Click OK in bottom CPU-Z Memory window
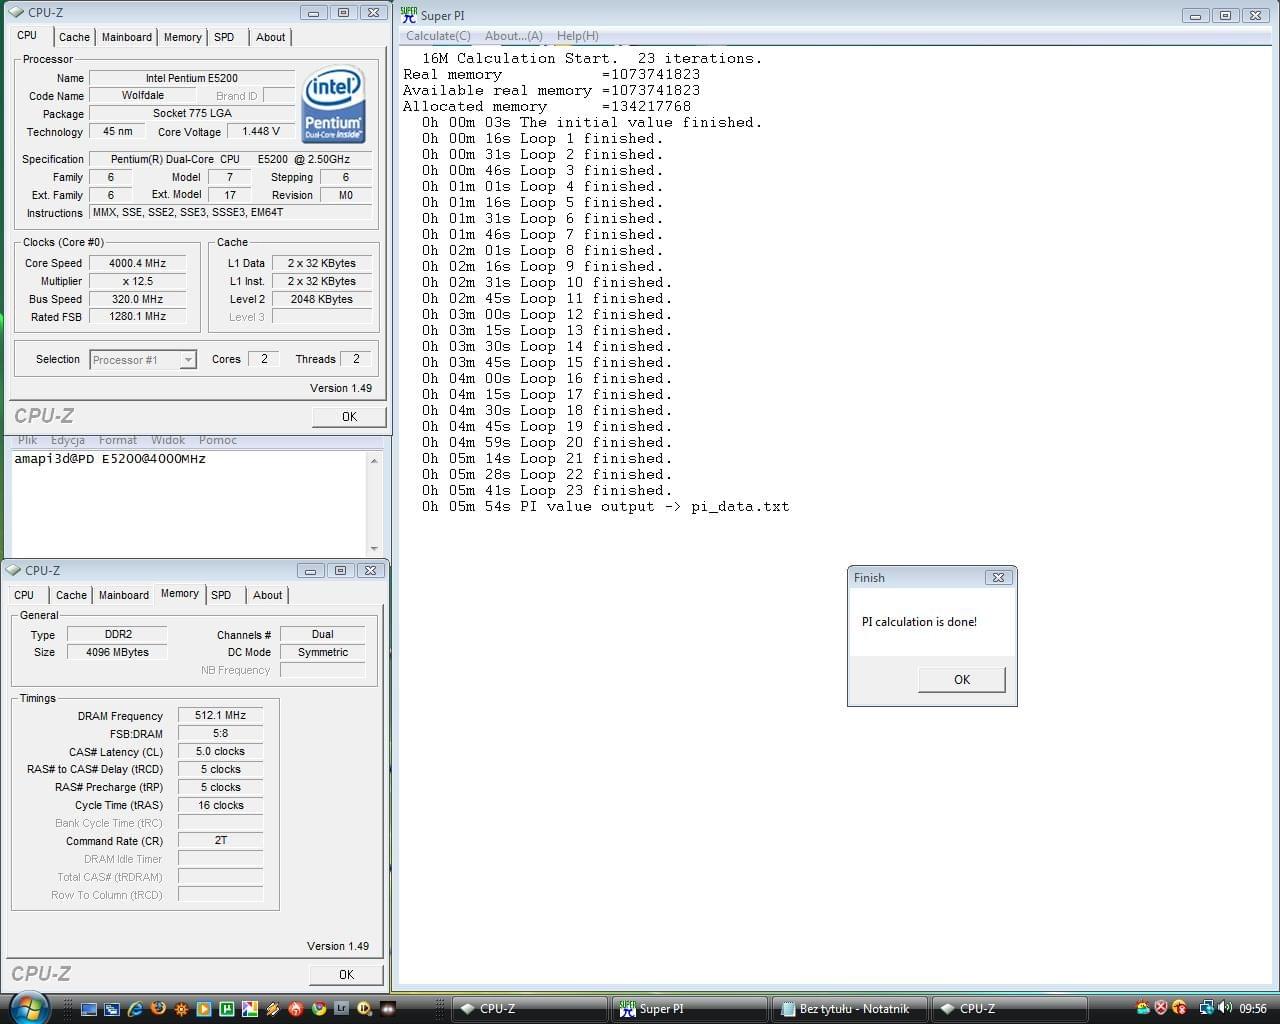The width and height of the screenshot is (1280, 1024). (x=346, y=974)
